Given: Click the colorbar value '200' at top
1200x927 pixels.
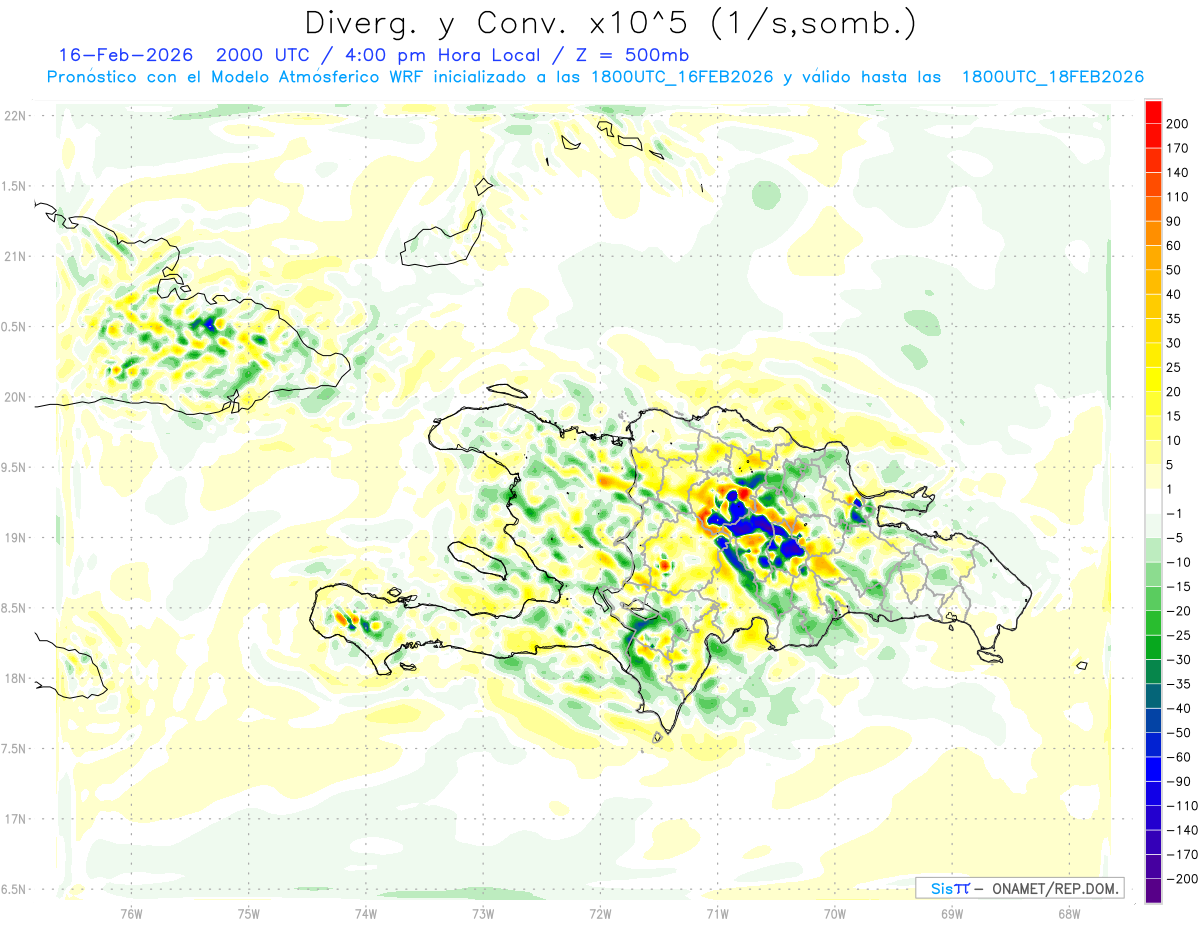Looking at the screenshot, I should tap(1177, 124).
